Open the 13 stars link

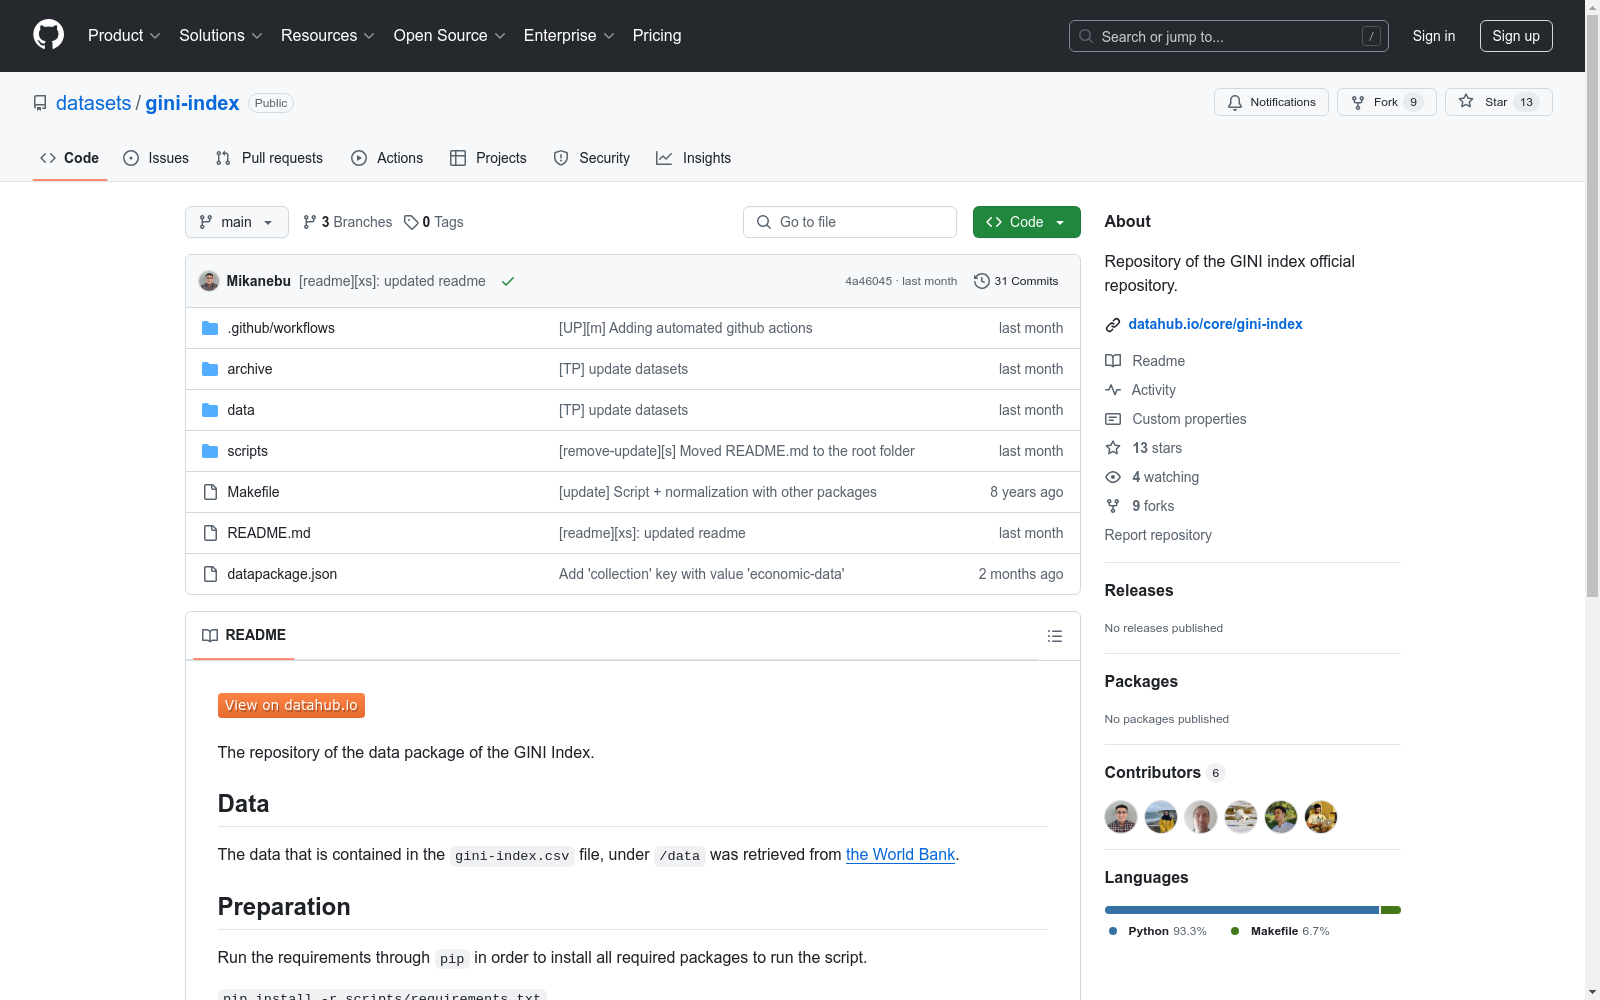1157,448
